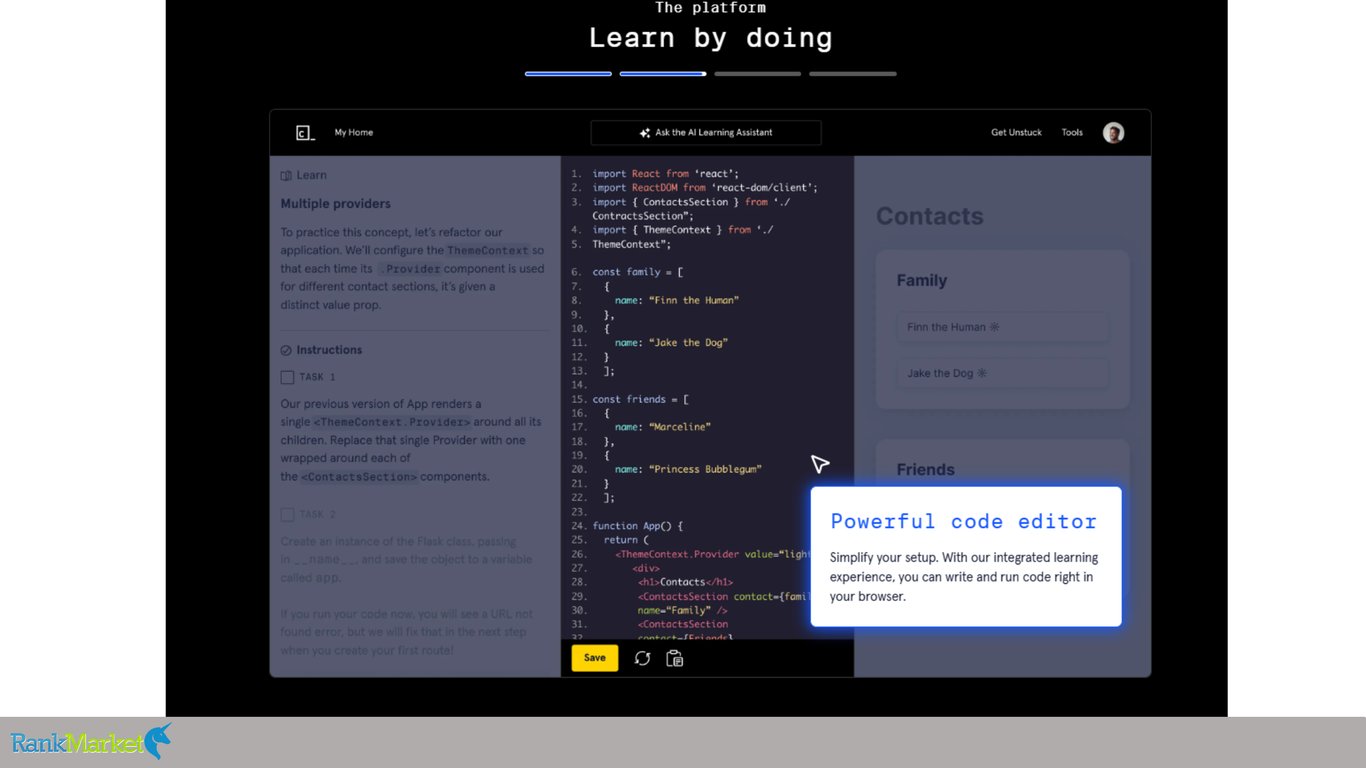Open the My Home link
Screen dimensions: 1366x768
coord(354,132)
